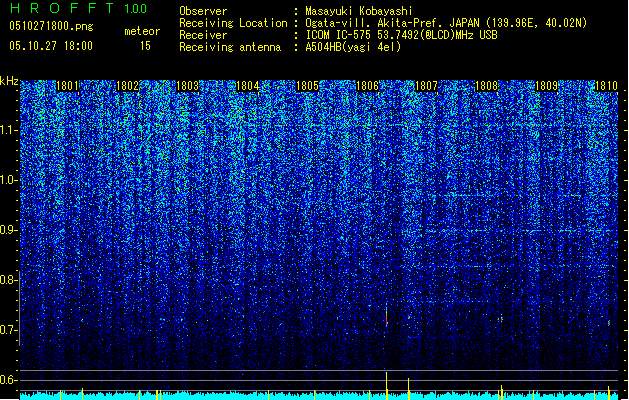Click the 1808 time marker
The width and height of the screenshot is (629, 400).
click(486, 86)
